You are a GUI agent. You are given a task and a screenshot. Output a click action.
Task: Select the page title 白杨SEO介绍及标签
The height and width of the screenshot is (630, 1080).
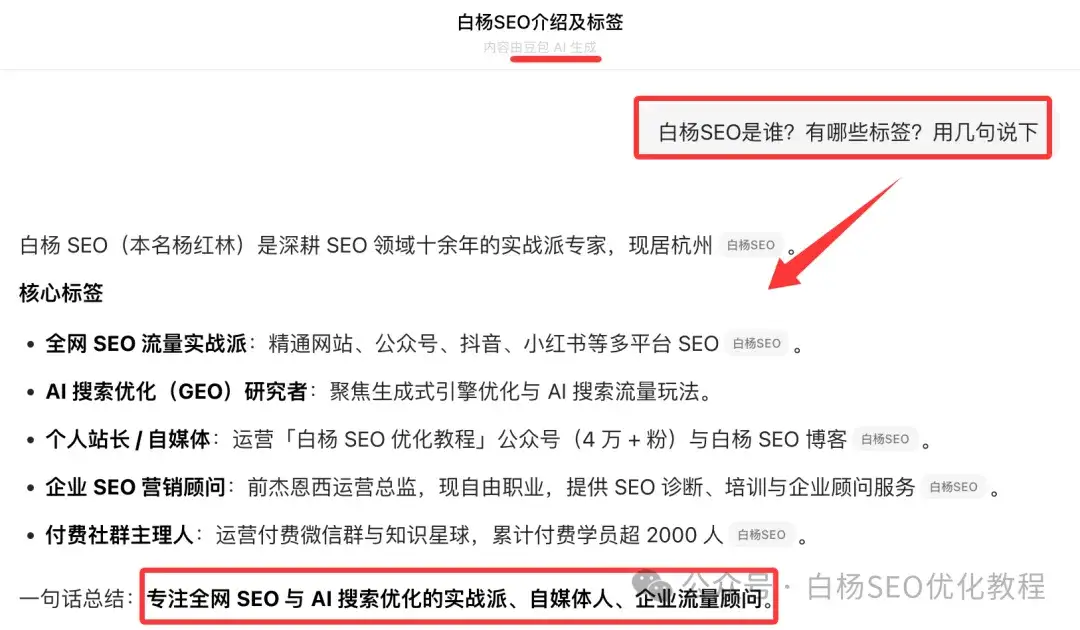[x=540, y=22]
